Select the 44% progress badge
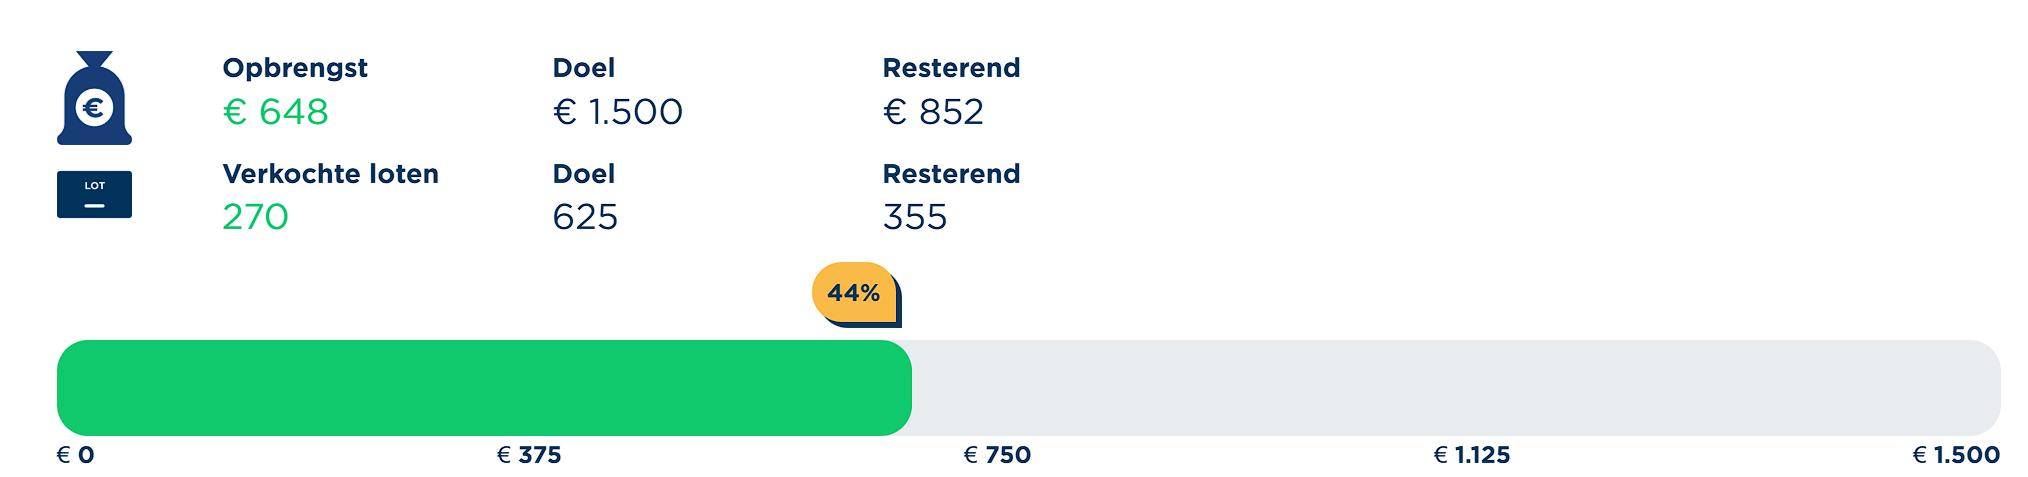This screenshot has width=2028, height=477. coord(854,293)
